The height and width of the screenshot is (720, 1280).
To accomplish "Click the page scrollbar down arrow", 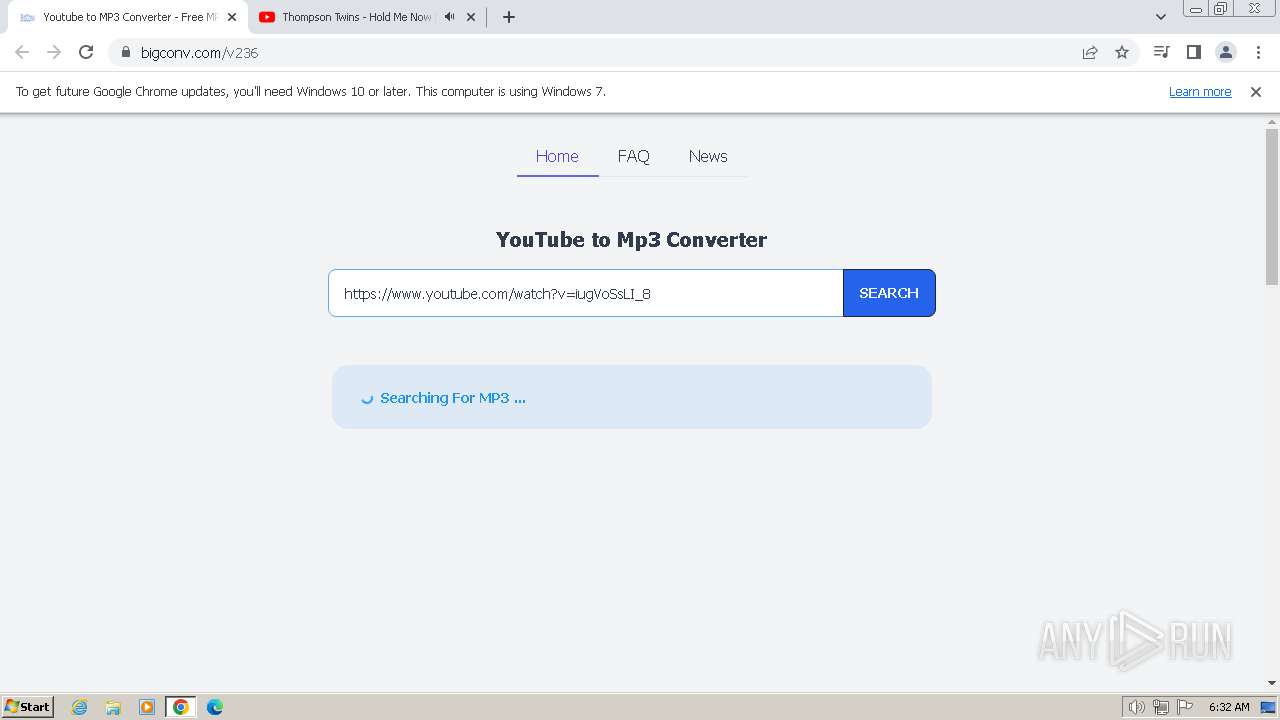I will [1272, 683].
